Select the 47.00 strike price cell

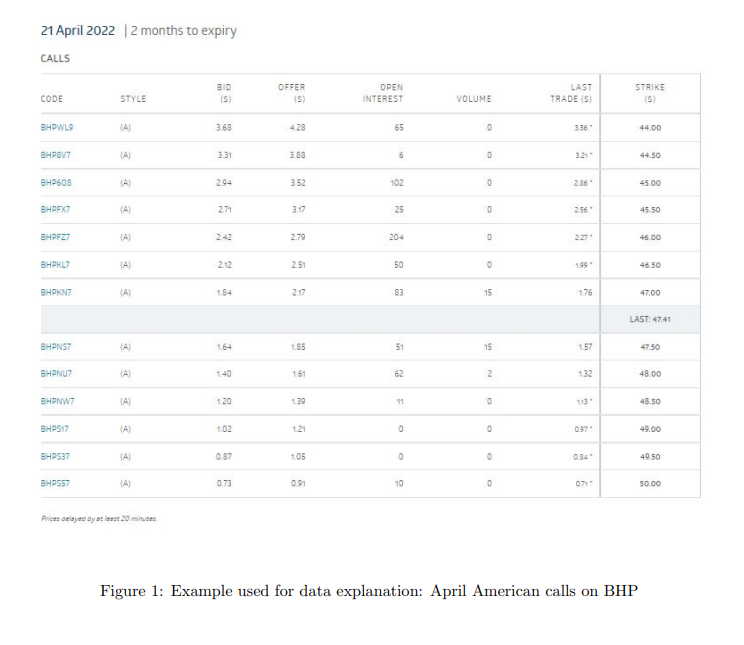[650, 292]
